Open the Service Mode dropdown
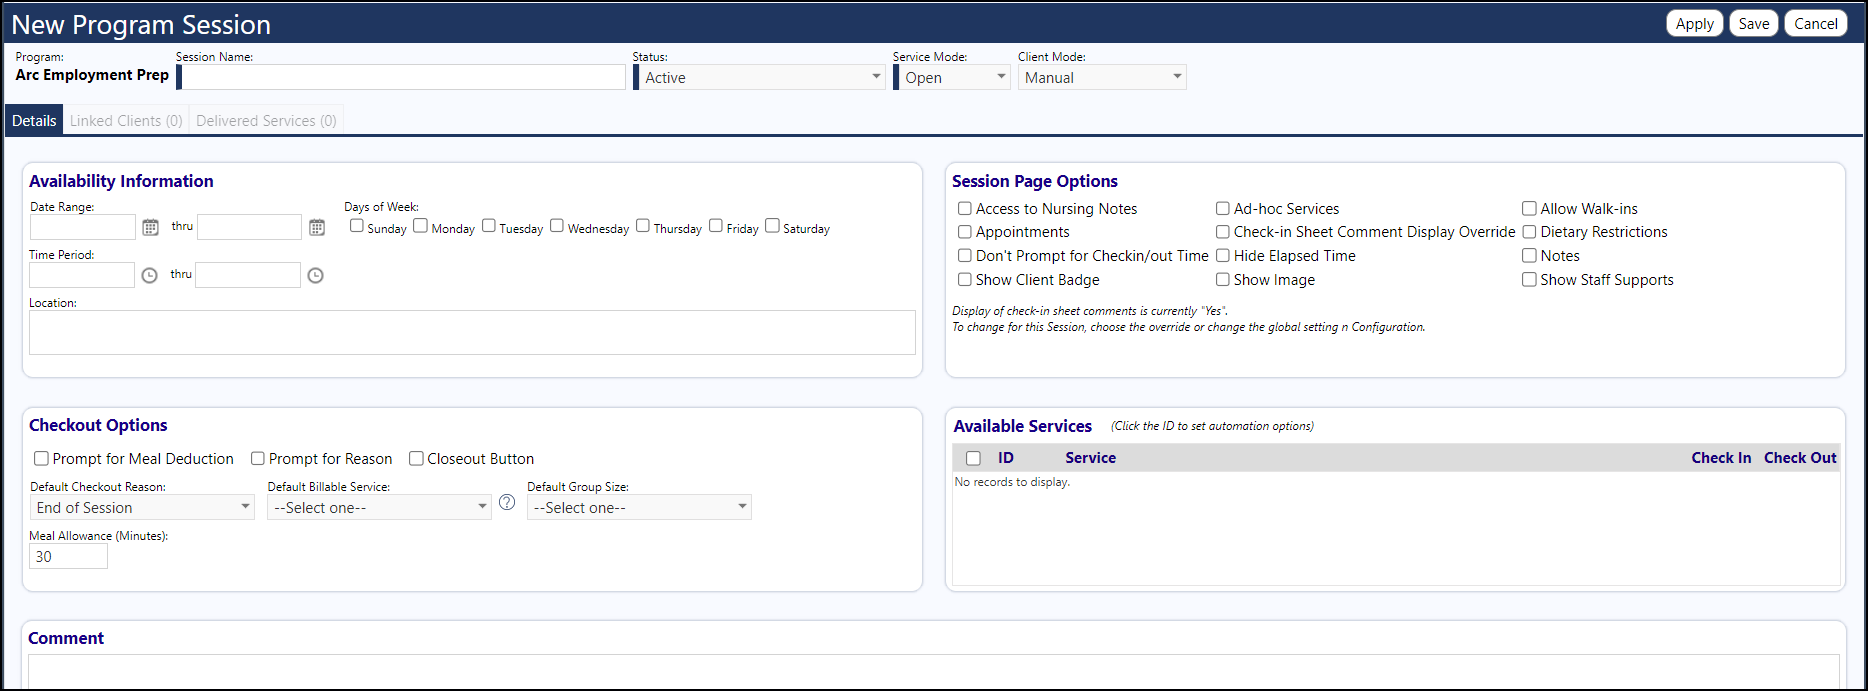1868x691 pixels. 954,77
